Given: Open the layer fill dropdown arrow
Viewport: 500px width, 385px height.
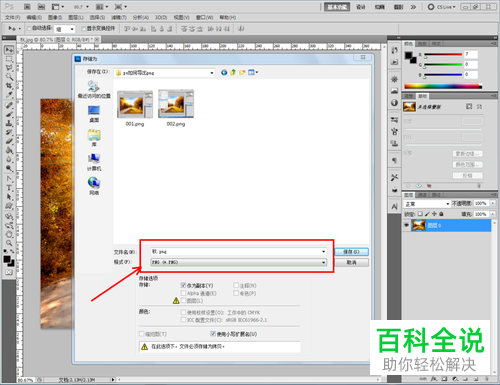Looking at the screenshot, I should pyautogui.click(x=493, y=214).
